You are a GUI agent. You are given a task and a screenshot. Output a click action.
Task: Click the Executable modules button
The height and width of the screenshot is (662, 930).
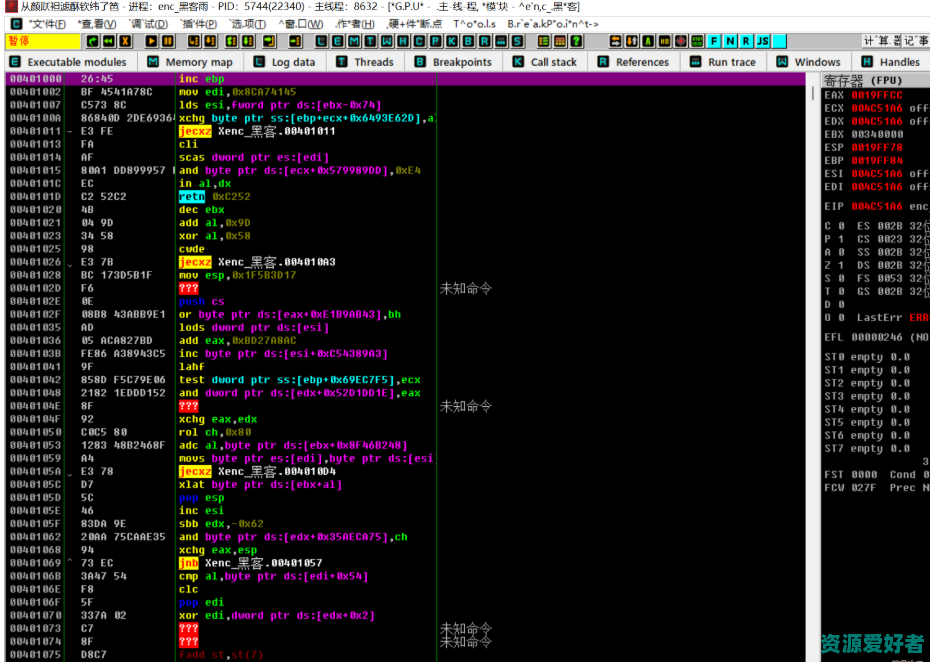point(68,60)
